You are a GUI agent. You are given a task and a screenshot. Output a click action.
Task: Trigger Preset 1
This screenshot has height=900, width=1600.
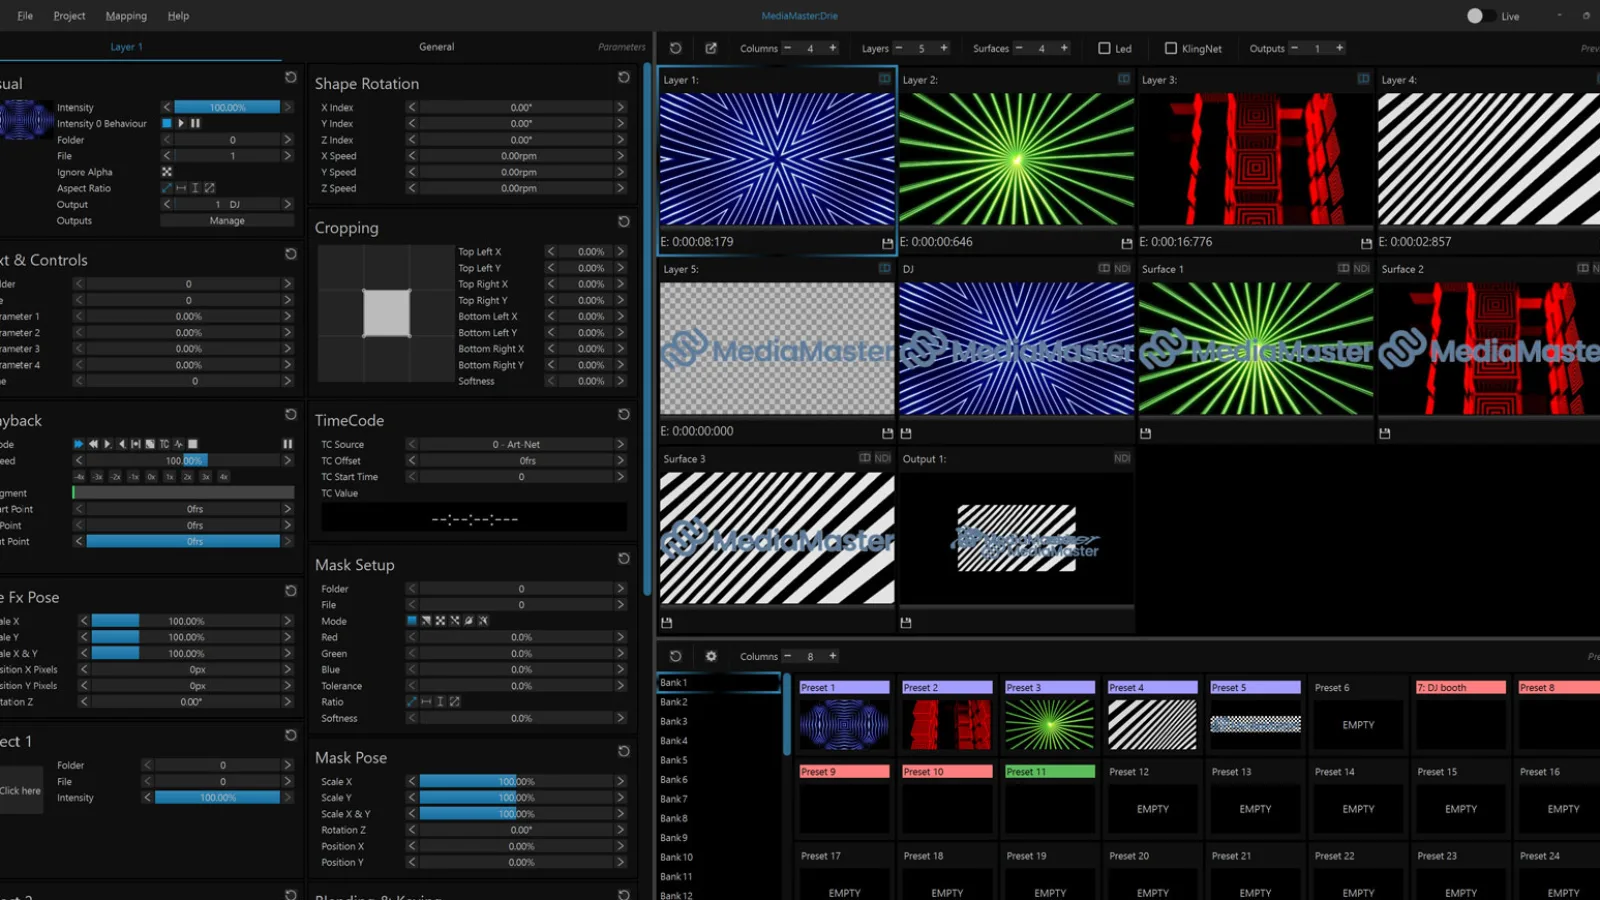(x=844, y=716)
